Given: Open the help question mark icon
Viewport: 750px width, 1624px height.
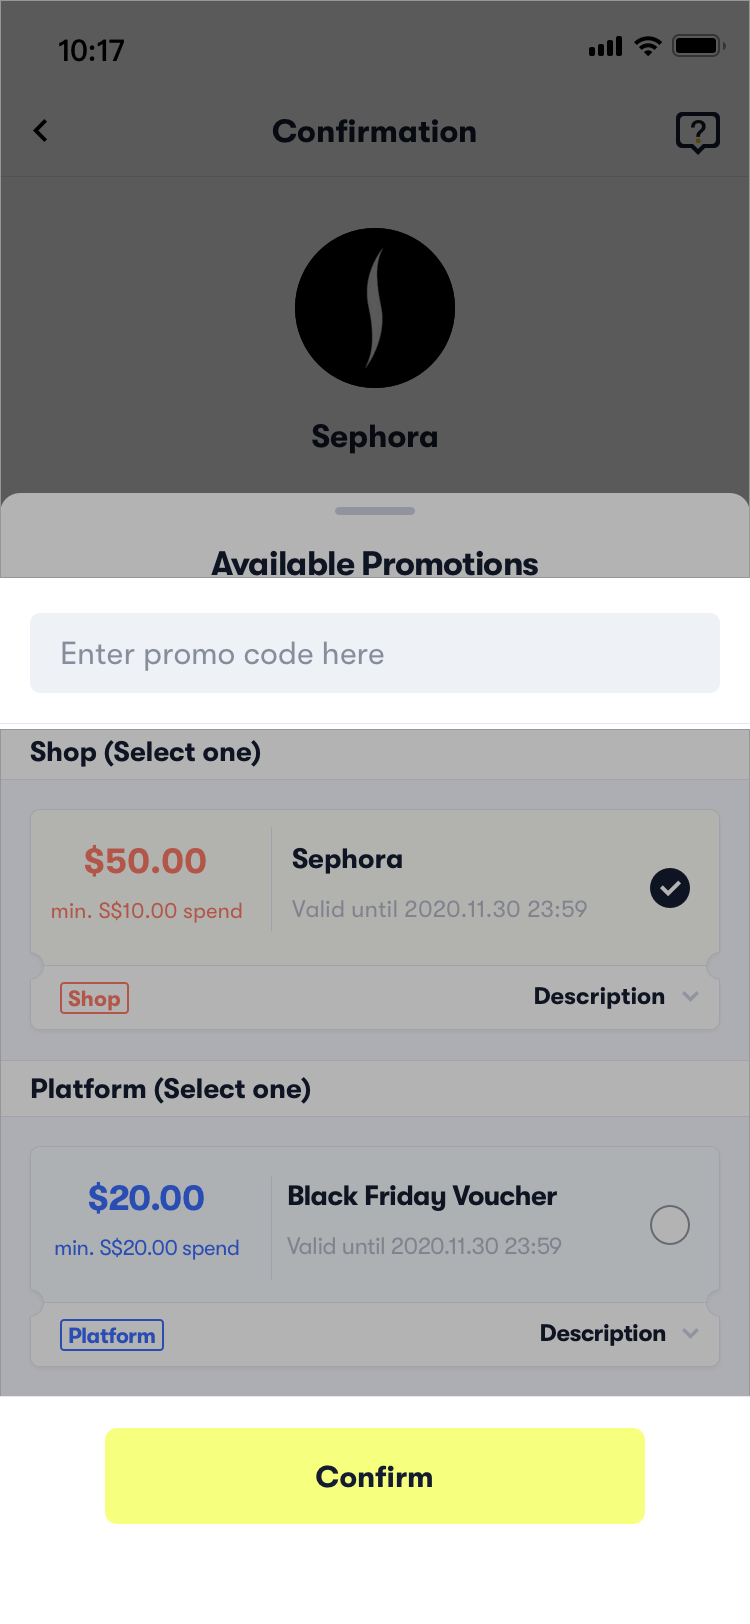Looking at the screenshot, I should pyautogui.click(x=698, y=132).
